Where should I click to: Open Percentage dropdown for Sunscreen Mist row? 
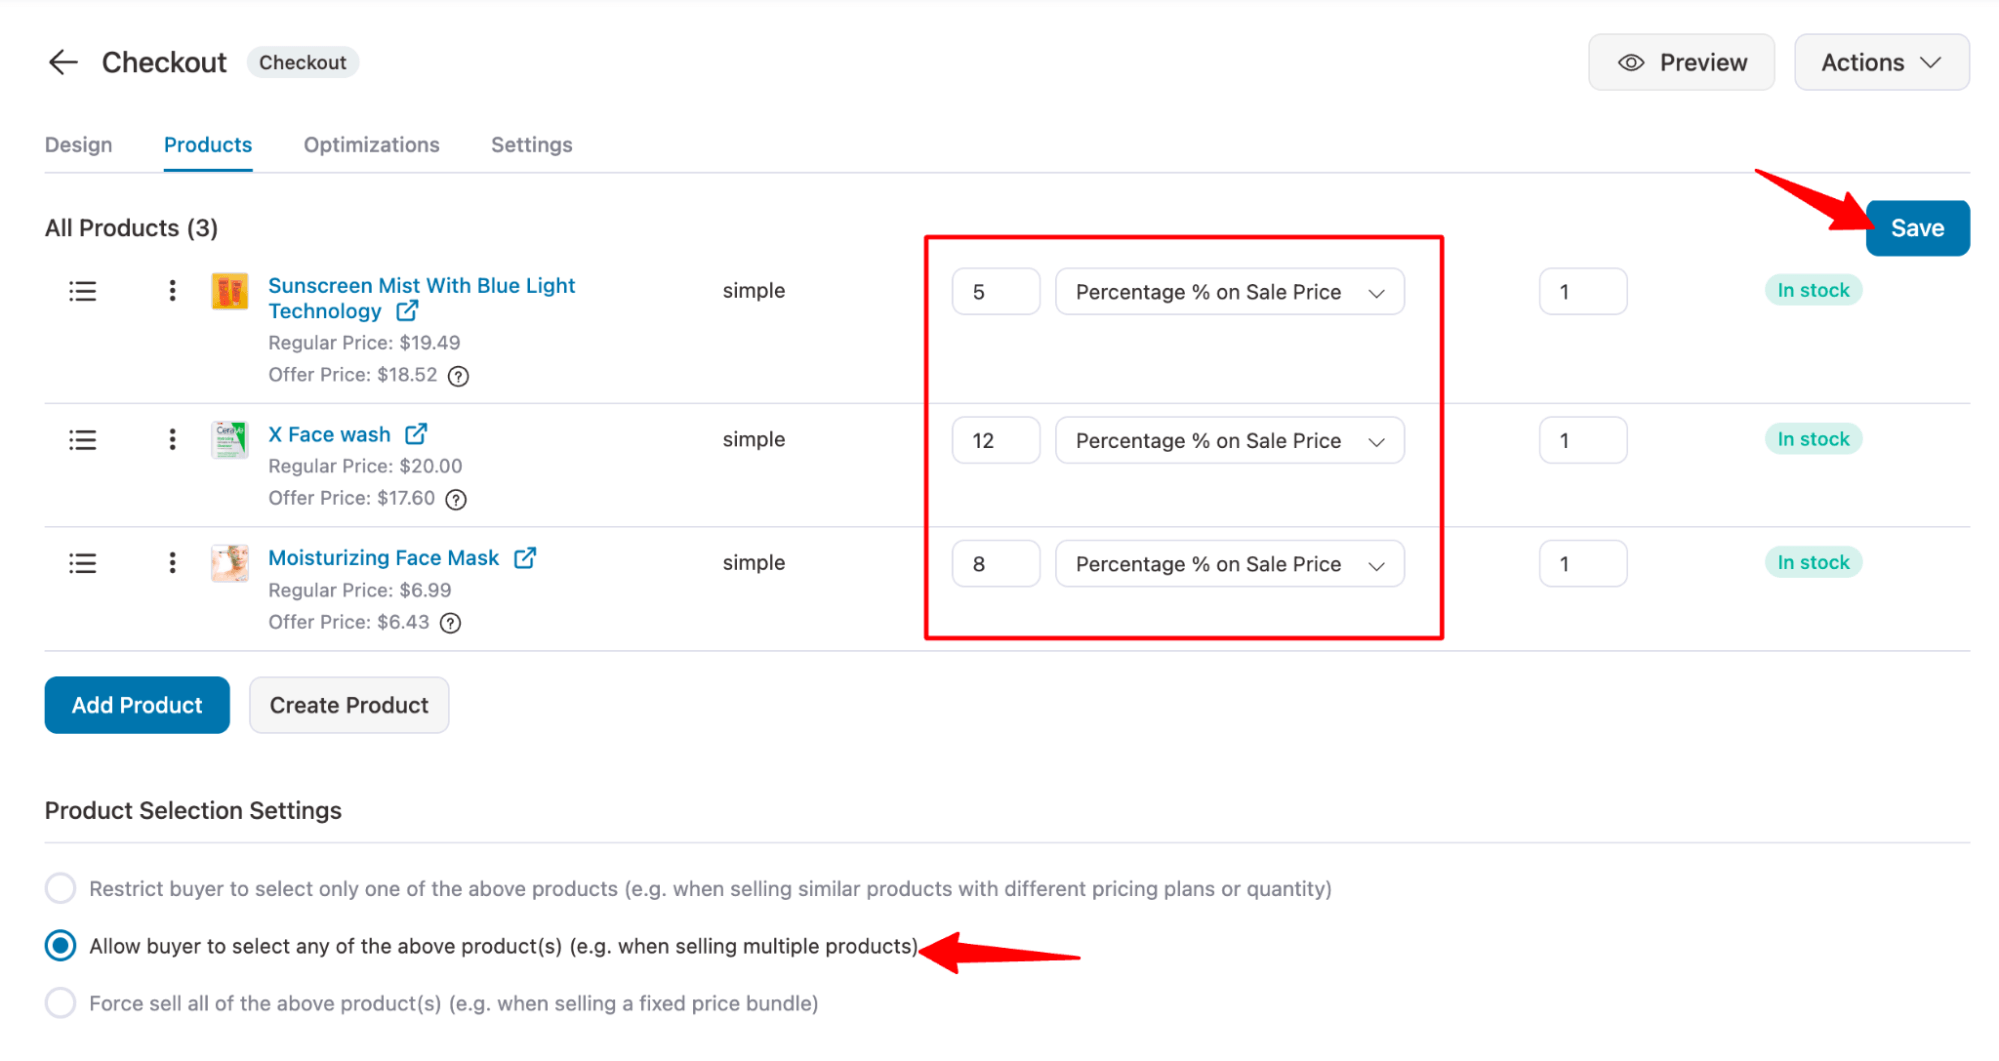click(1229, 291)
